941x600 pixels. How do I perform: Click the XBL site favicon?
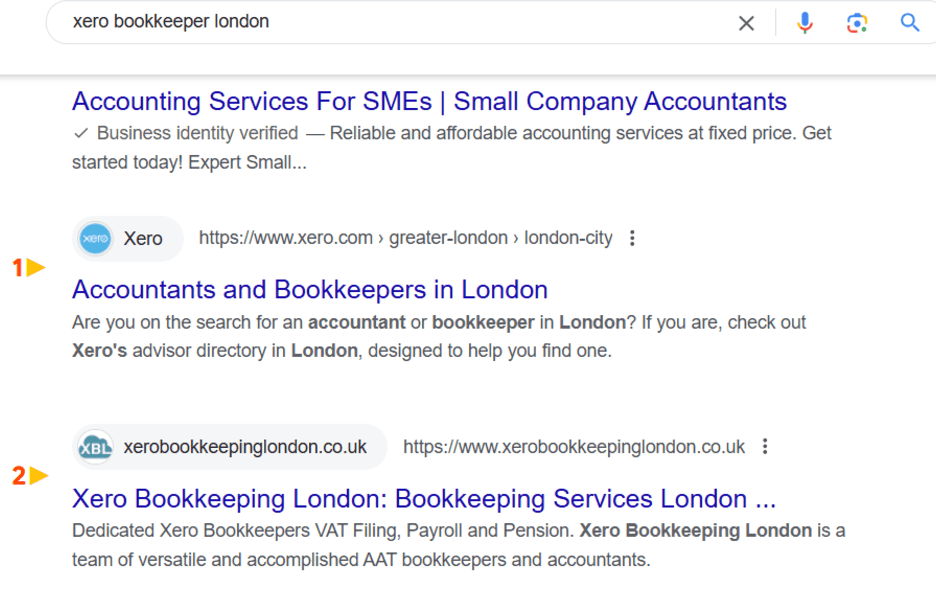(95, 447)
